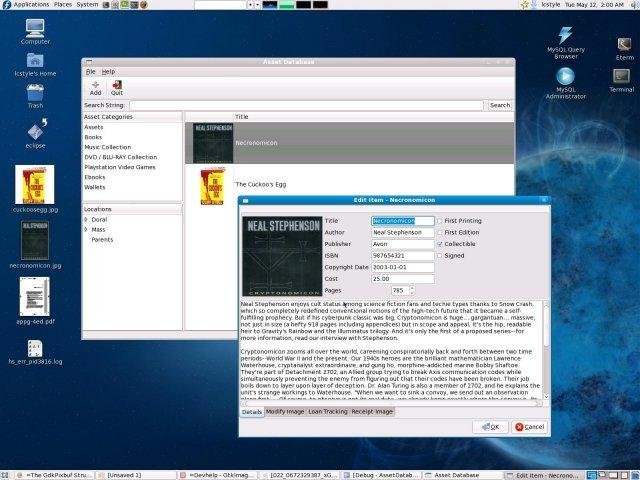640x480 pixels.
Task: Click the description vertical scrollbar down arrow
Action: [x=546, y=396]
